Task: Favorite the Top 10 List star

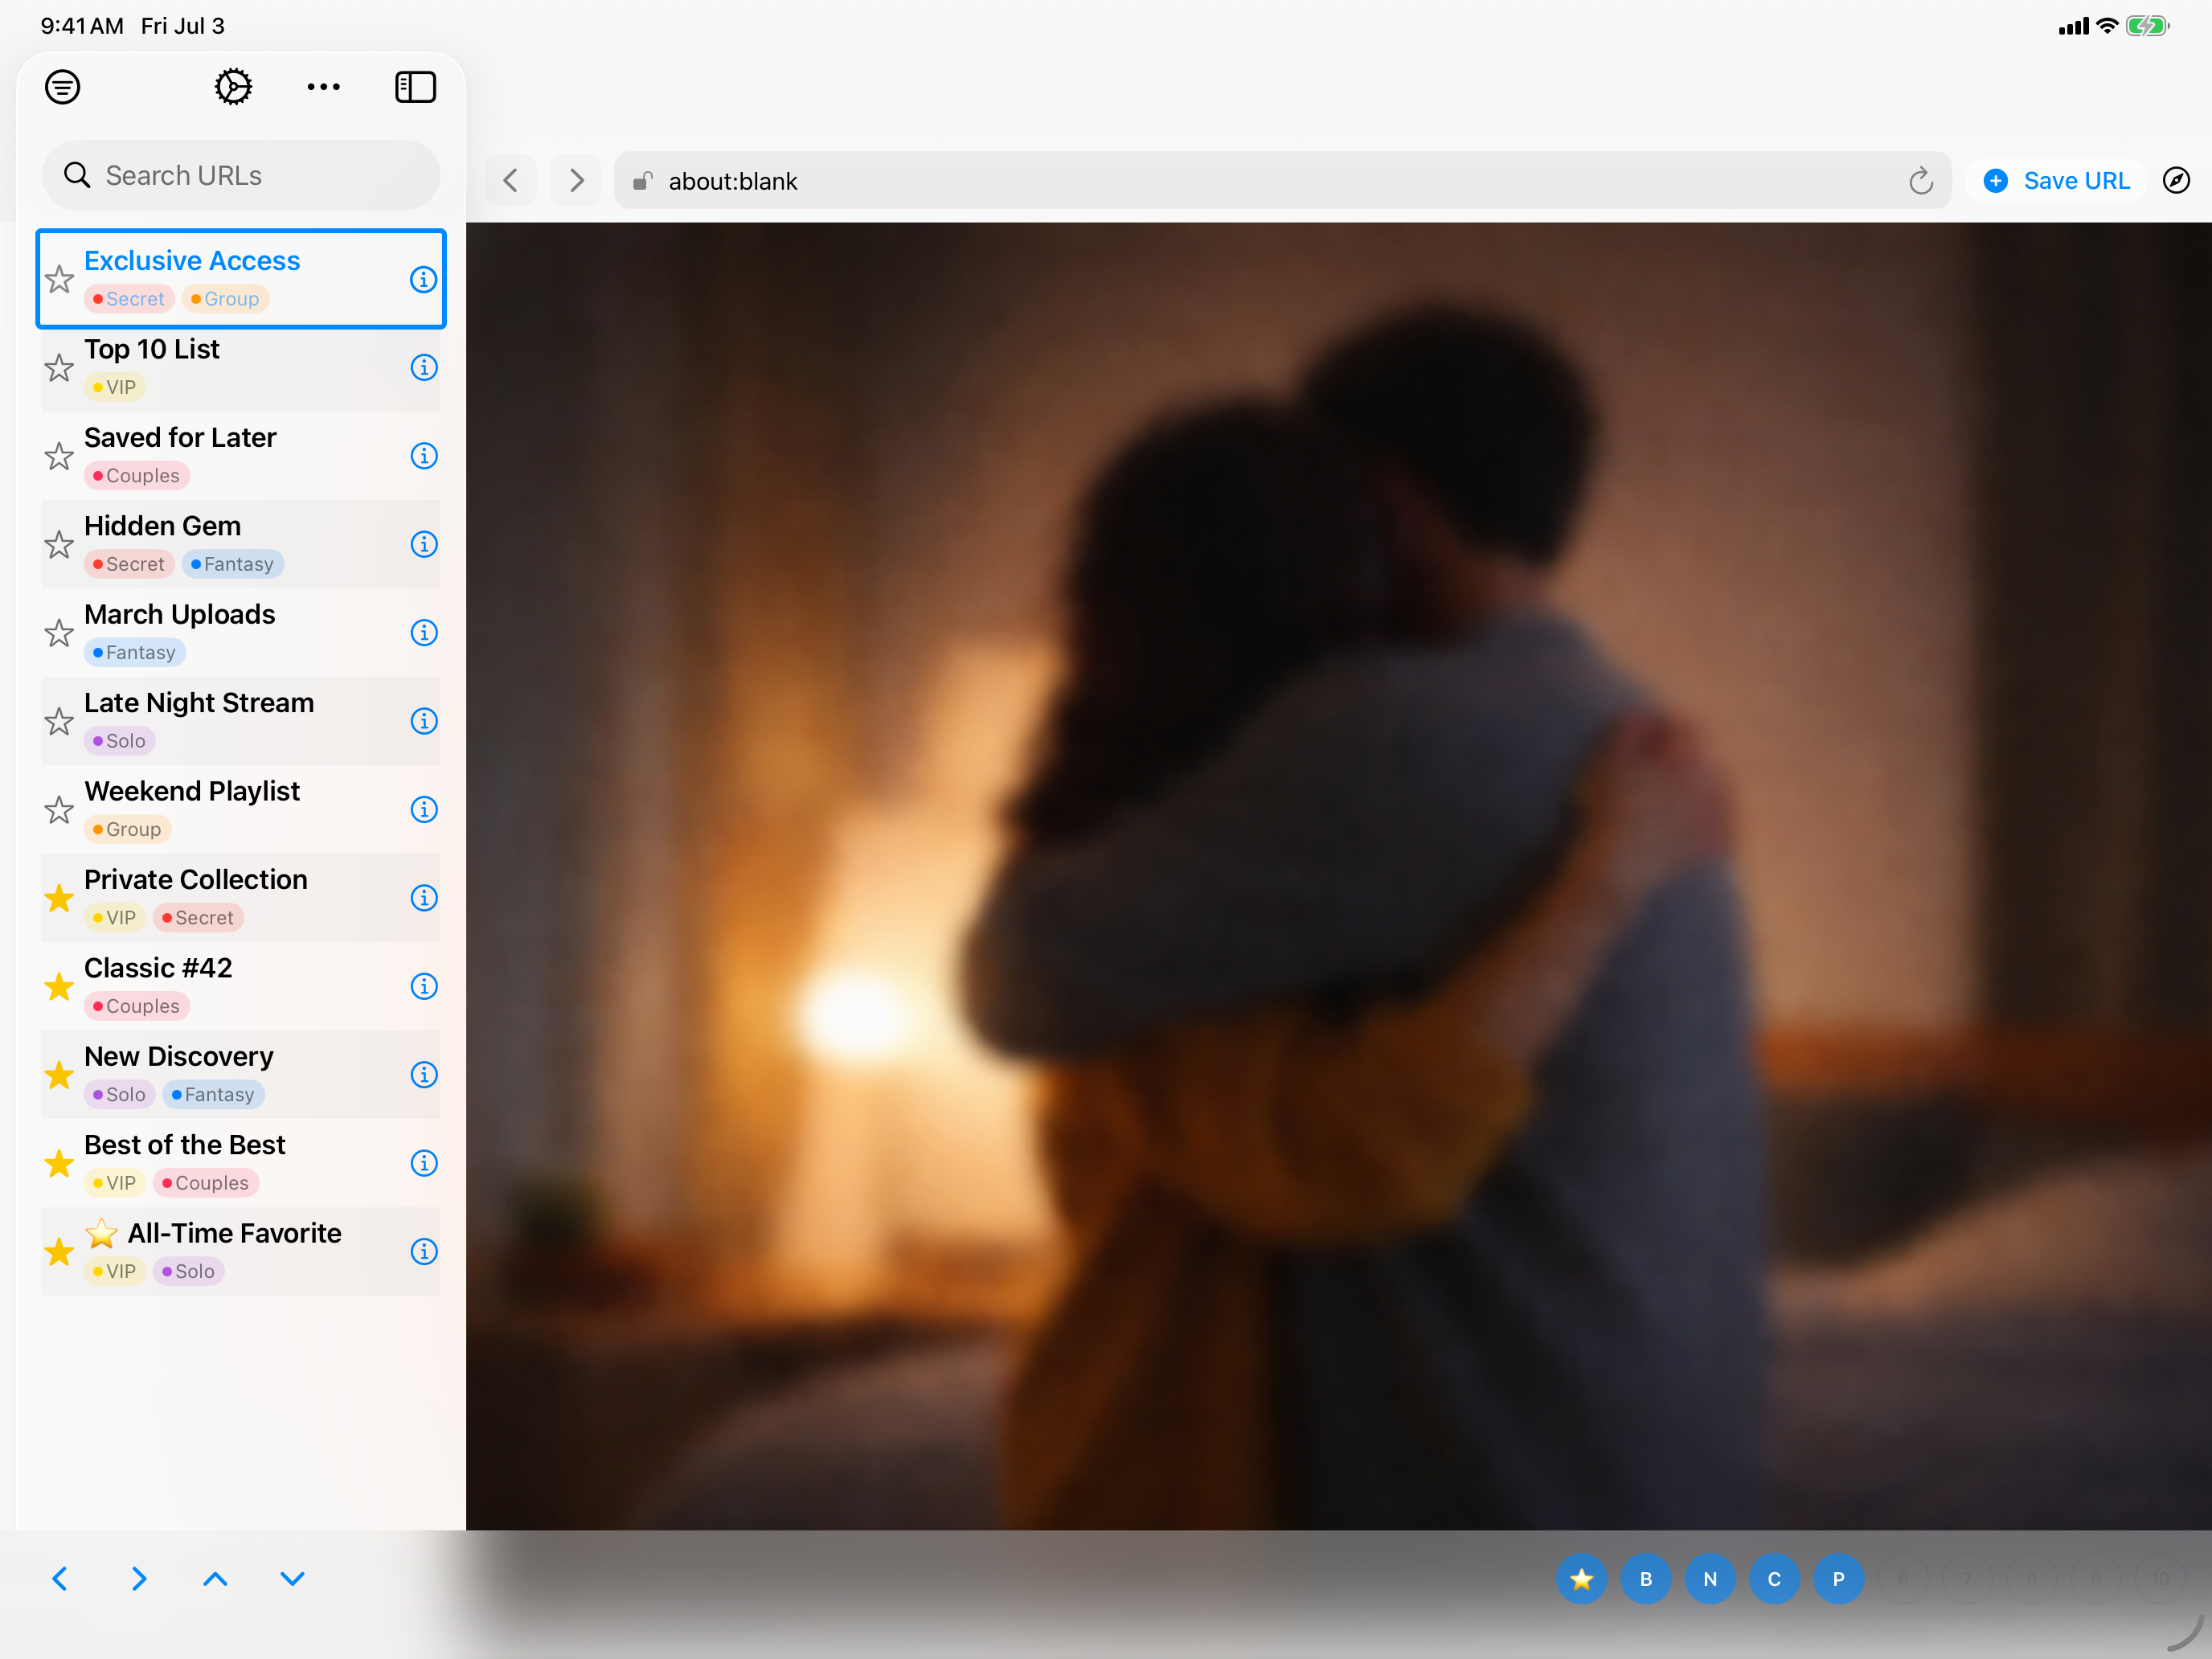Action: tap(59, 367)
